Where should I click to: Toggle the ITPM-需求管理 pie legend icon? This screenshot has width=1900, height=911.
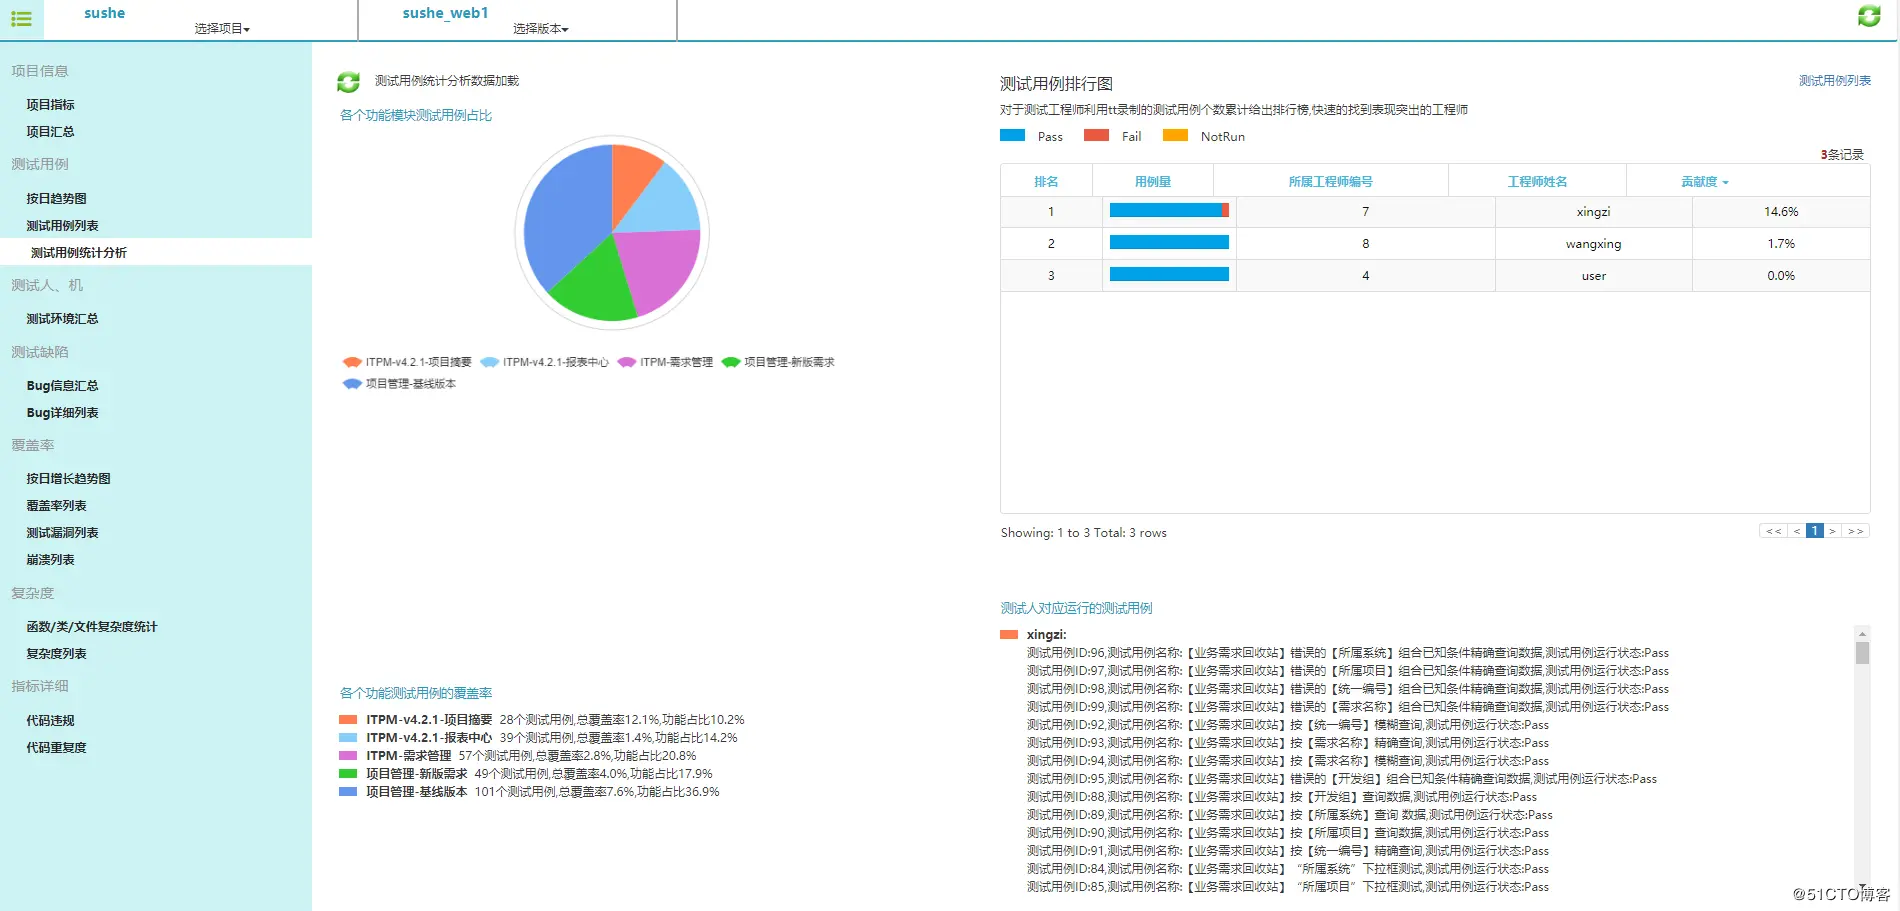pos(627,362)
